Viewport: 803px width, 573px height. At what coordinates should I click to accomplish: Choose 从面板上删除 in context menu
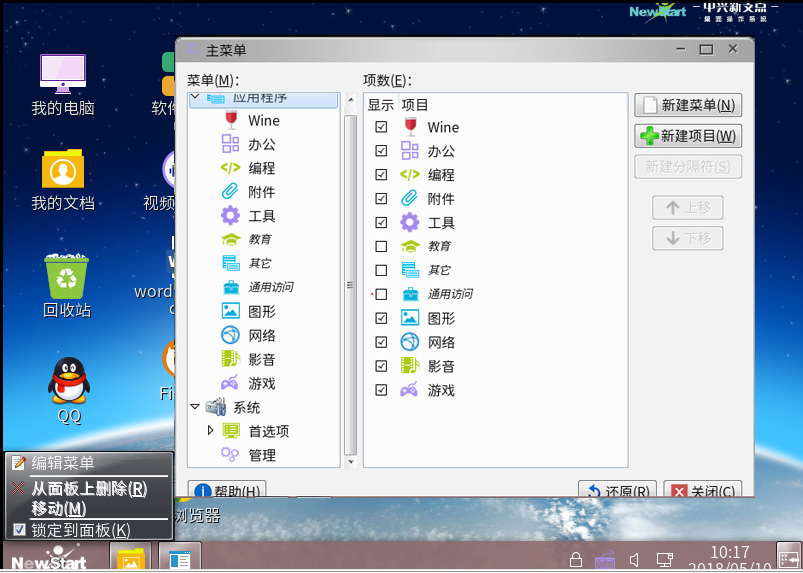pyautogui.click(x=89, y=489)
